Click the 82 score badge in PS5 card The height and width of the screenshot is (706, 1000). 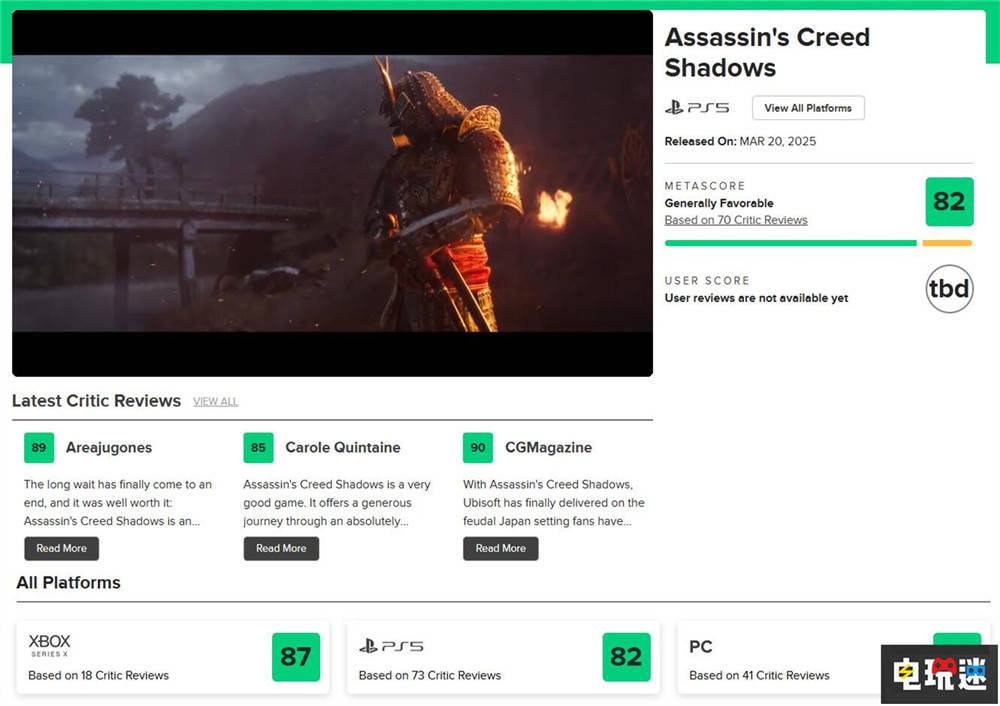626,657
